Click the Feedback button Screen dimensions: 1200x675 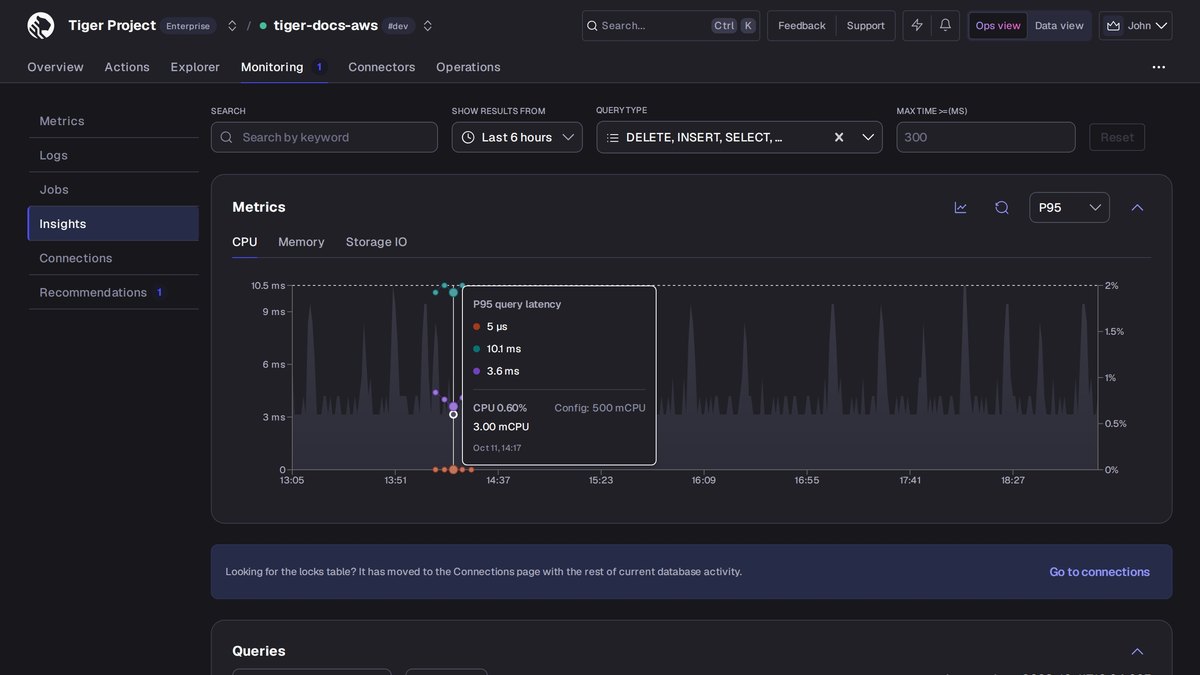point(802,26)
